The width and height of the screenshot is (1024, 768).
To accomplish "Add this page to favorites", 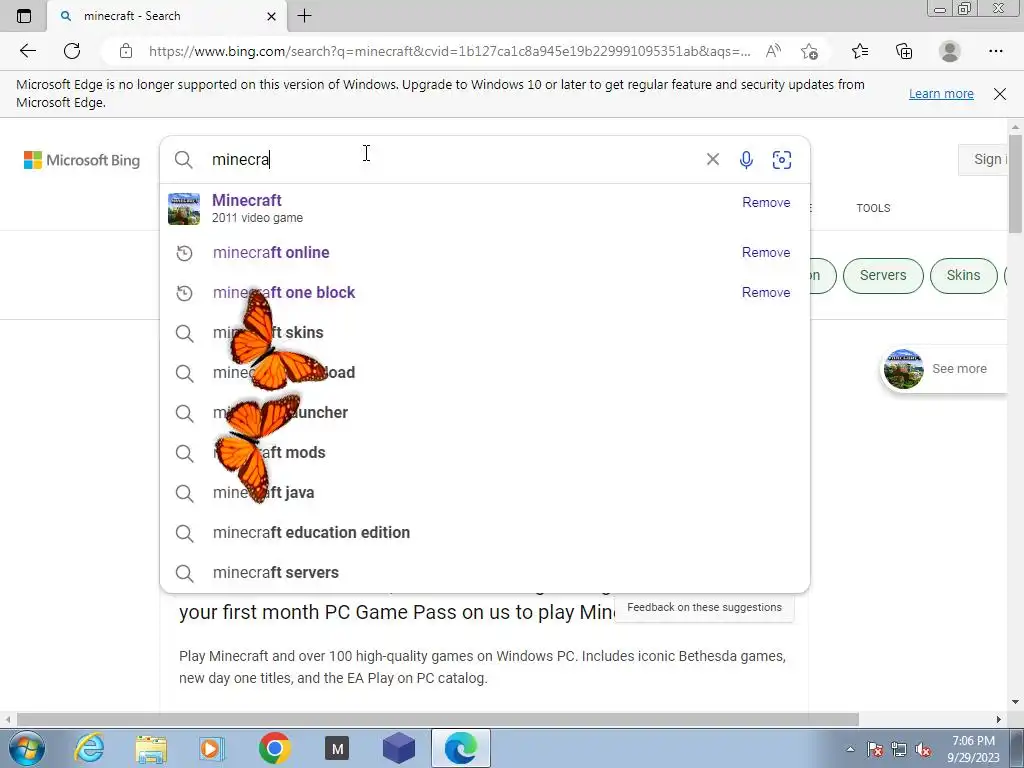I will (809, 51).
